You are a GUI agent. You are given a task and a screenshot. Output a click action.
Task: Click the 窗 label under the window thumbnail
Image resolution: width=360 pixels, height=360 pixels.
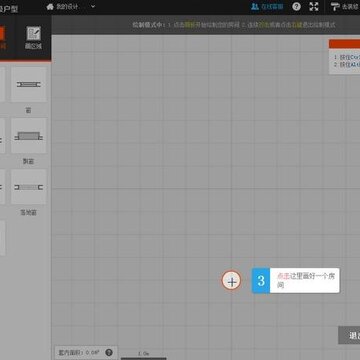coord(28,110)
